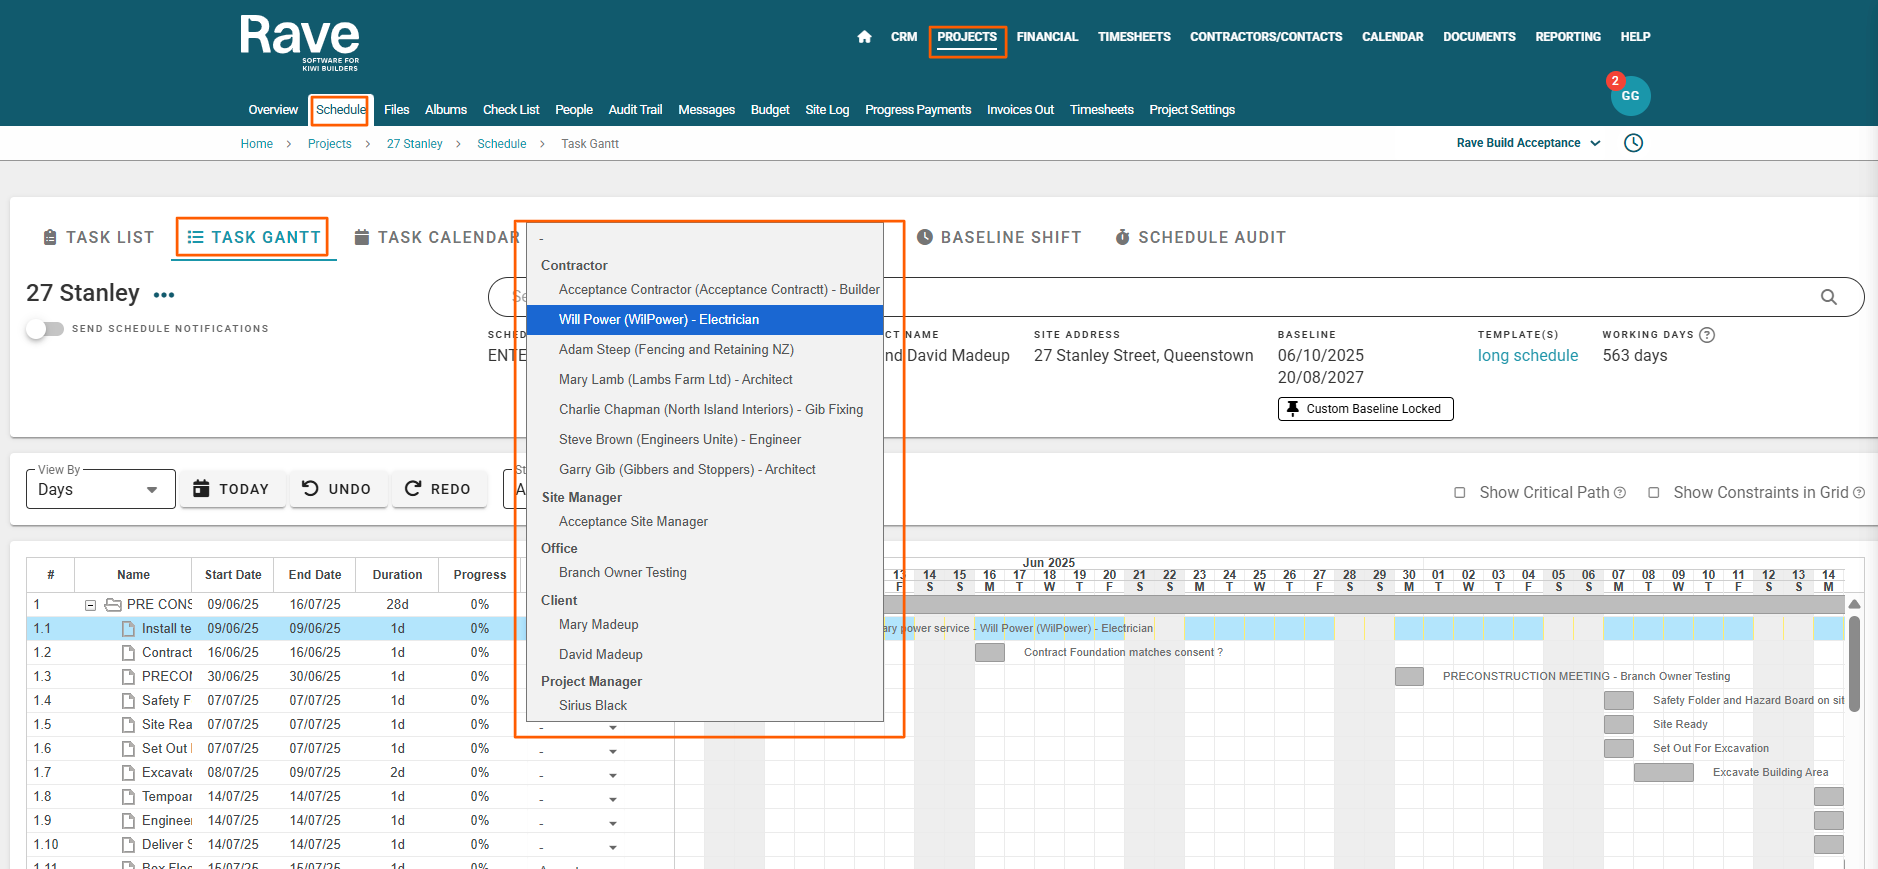
Task: Open the GG user avatar menu
Action: [x=1630, y=96]
